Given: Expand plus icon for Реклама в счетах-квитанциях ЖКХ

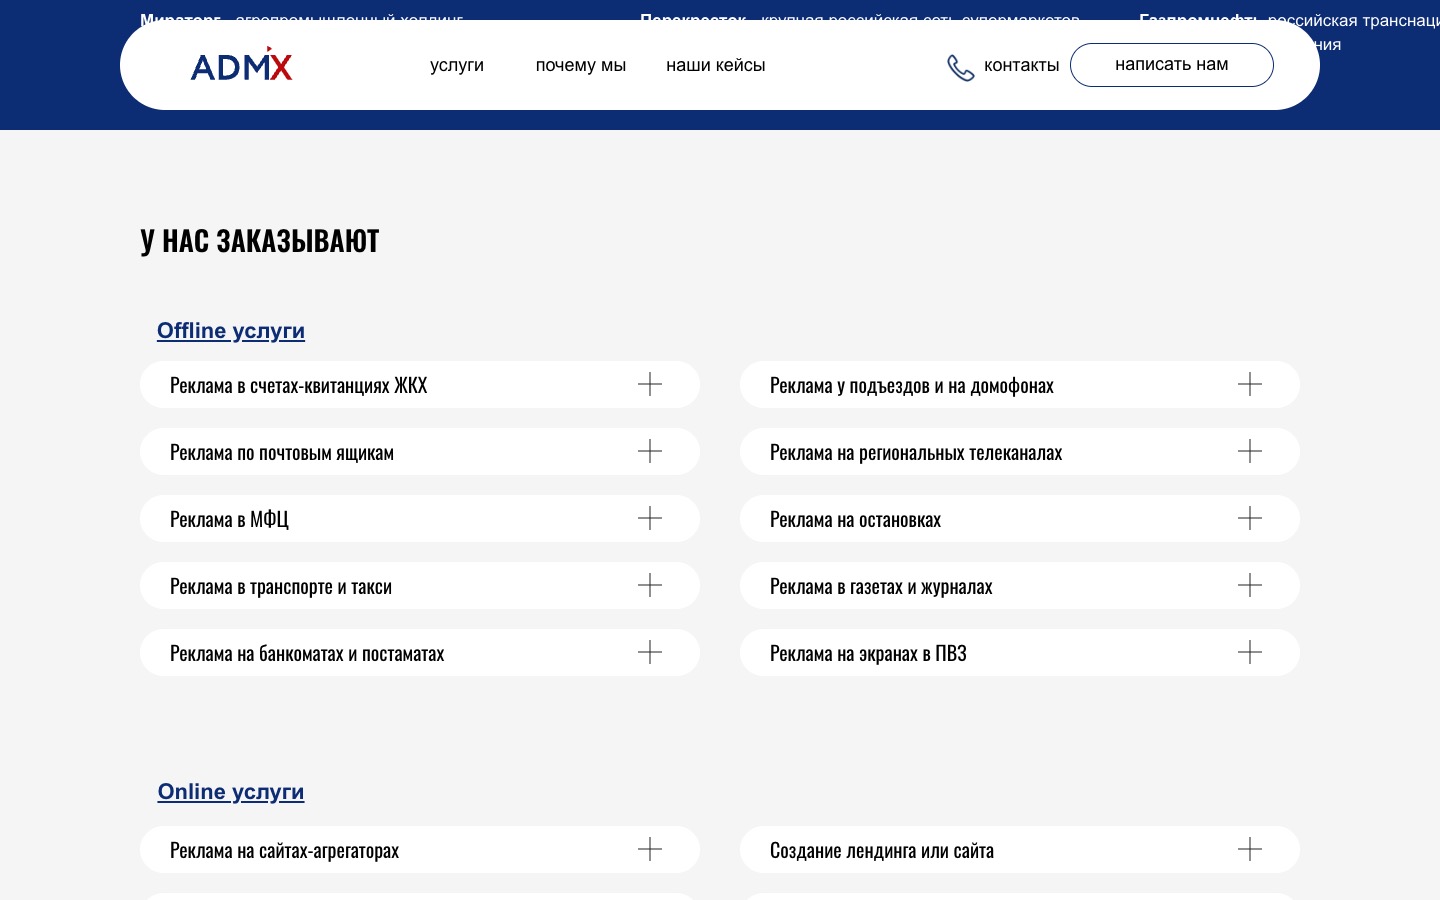Looking at the screenshot, I should click(650, 384).
